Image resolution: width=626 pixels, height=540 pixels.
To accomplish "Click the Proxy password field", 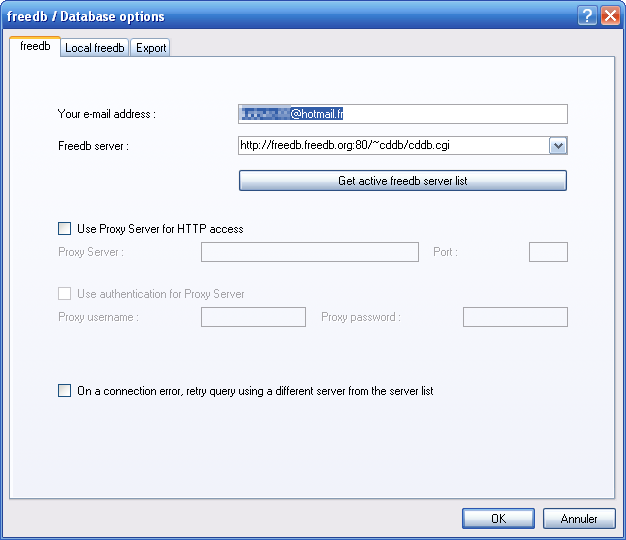I will (x=515, y=317).
